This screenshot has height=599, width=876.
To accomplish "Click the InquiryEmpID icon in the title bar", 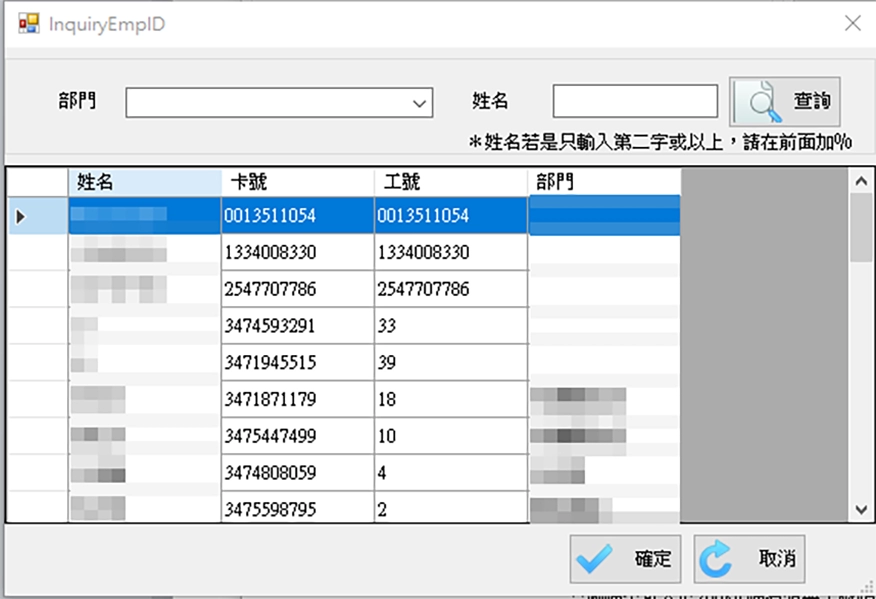I will click(28, 21).
